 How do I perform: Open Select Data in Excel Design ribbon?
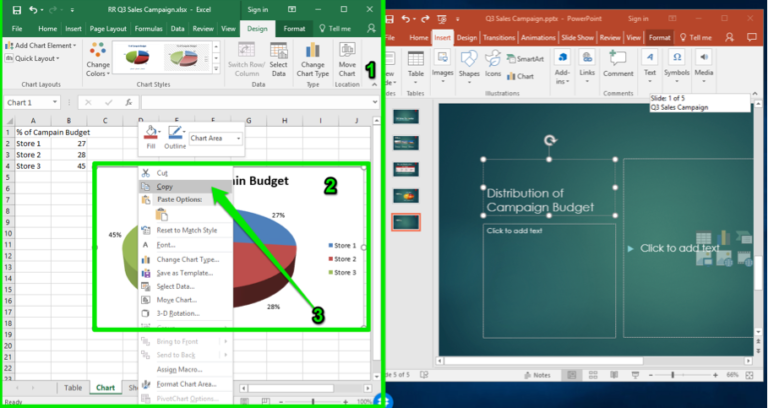(278, 60)
